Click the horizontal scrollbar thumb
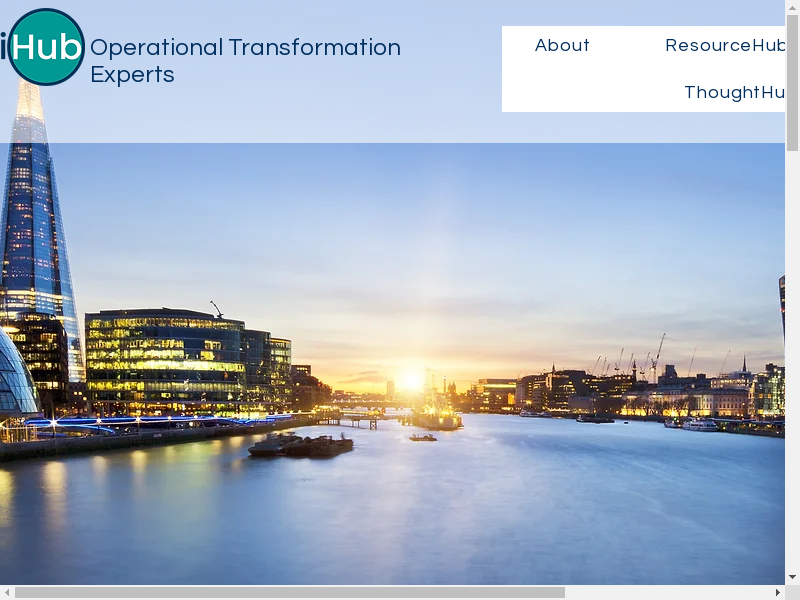 tap(290, 592)
